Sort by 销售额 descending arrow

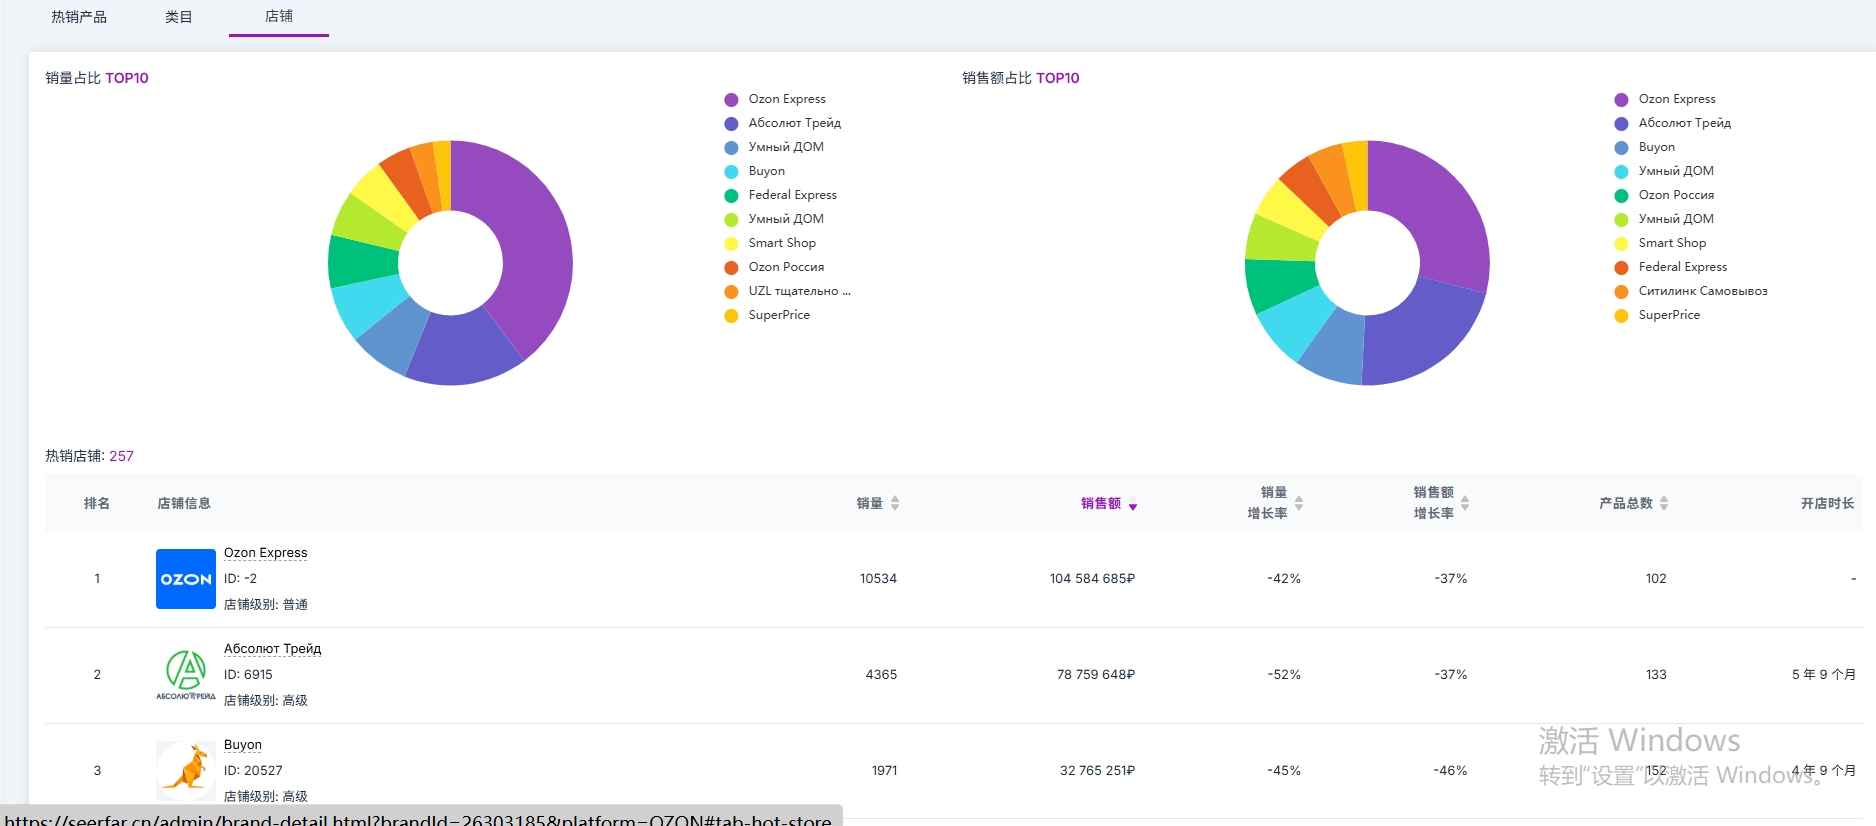coord(1133,506)
